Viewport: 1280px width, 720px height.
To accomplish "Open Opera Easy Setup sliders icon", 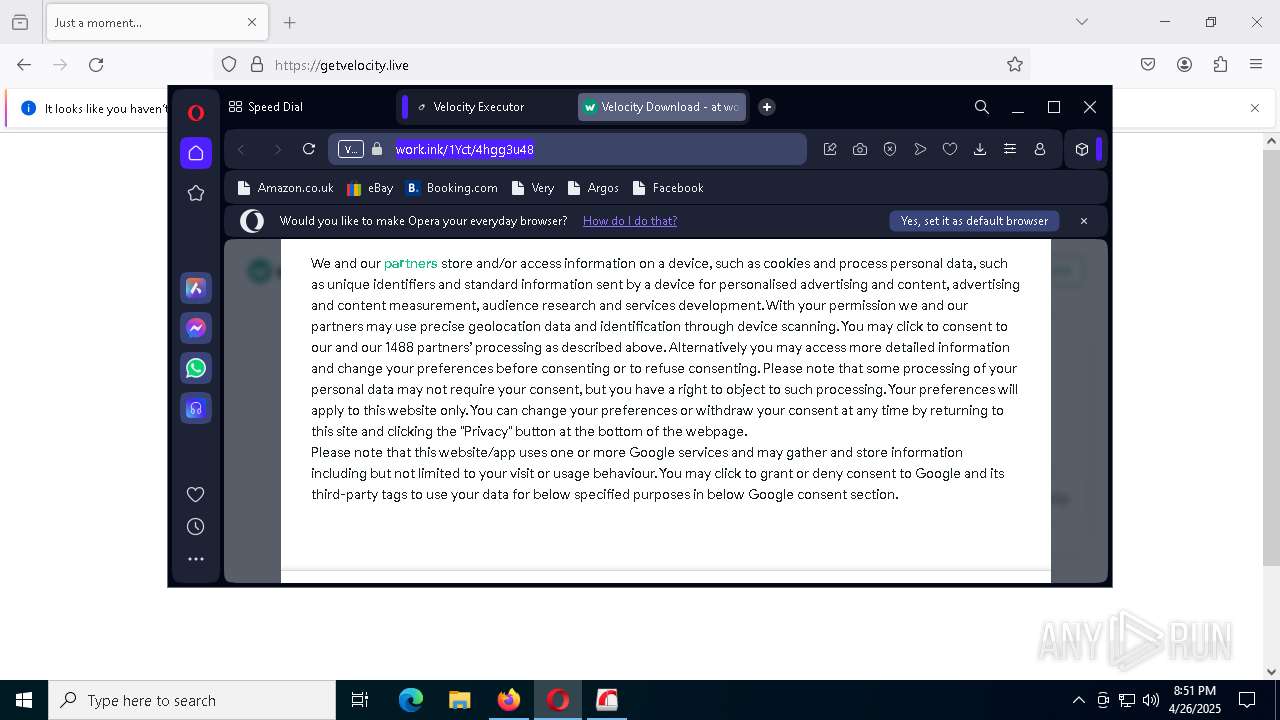I will click(1010, 149).
